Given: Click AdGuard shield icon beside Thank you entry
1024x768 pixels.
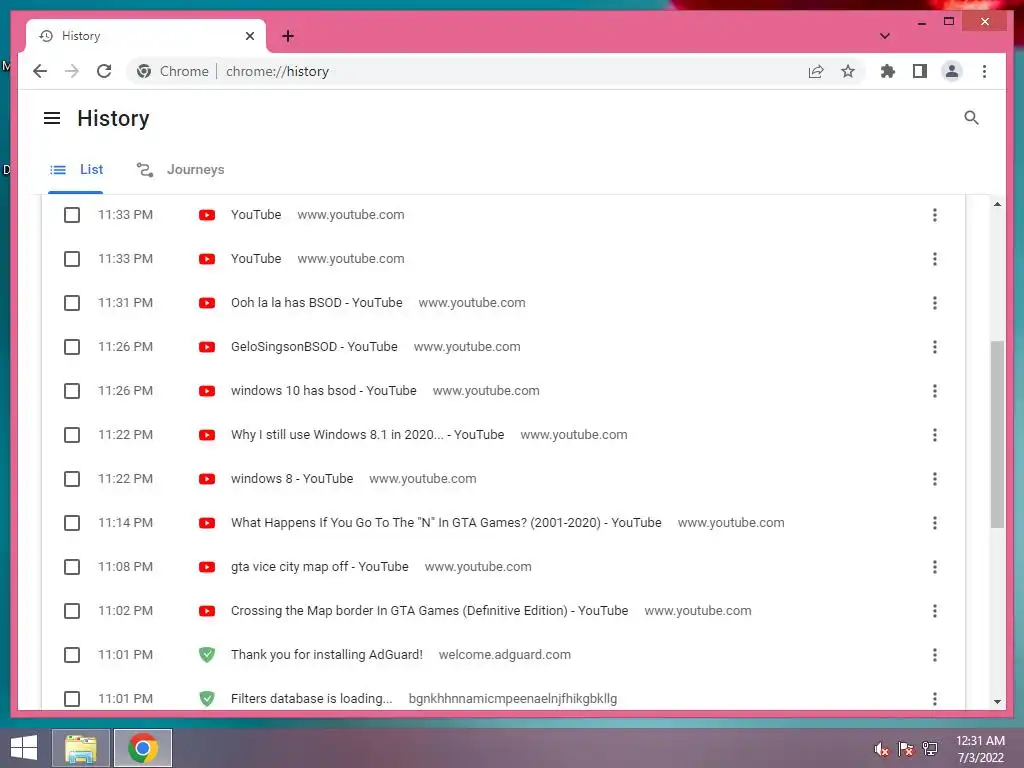Looking at the screenshot, I should (x=207, y=654).
